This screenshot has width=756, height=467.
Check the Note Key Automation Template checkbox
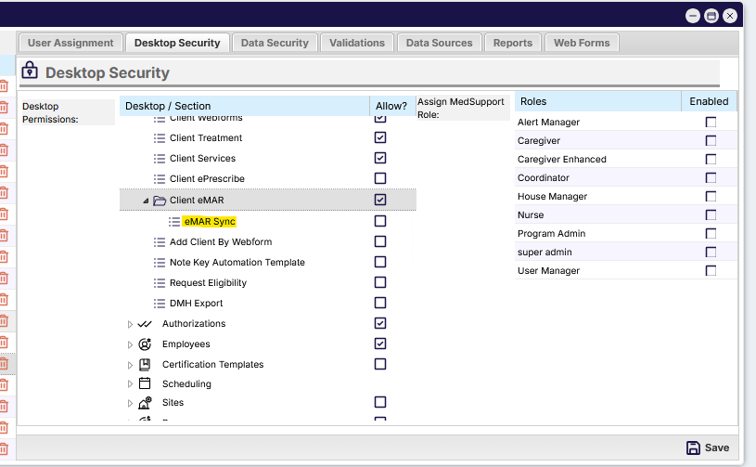(380, 262)
